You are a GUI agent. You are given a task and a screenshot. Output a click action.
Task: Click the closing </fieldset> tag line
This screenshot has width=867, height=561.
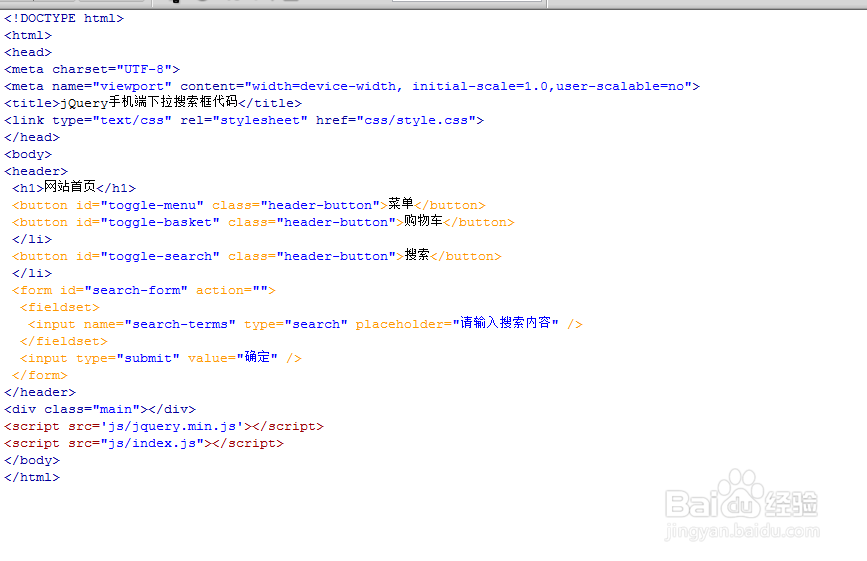64,342
